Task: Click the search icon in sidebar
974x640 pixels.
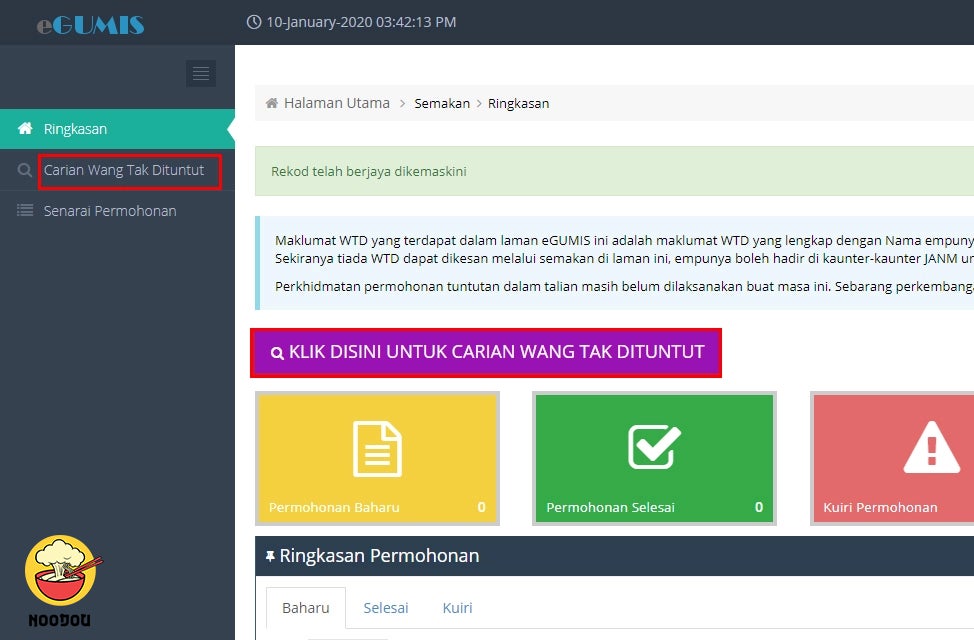Action: (25, 171)
